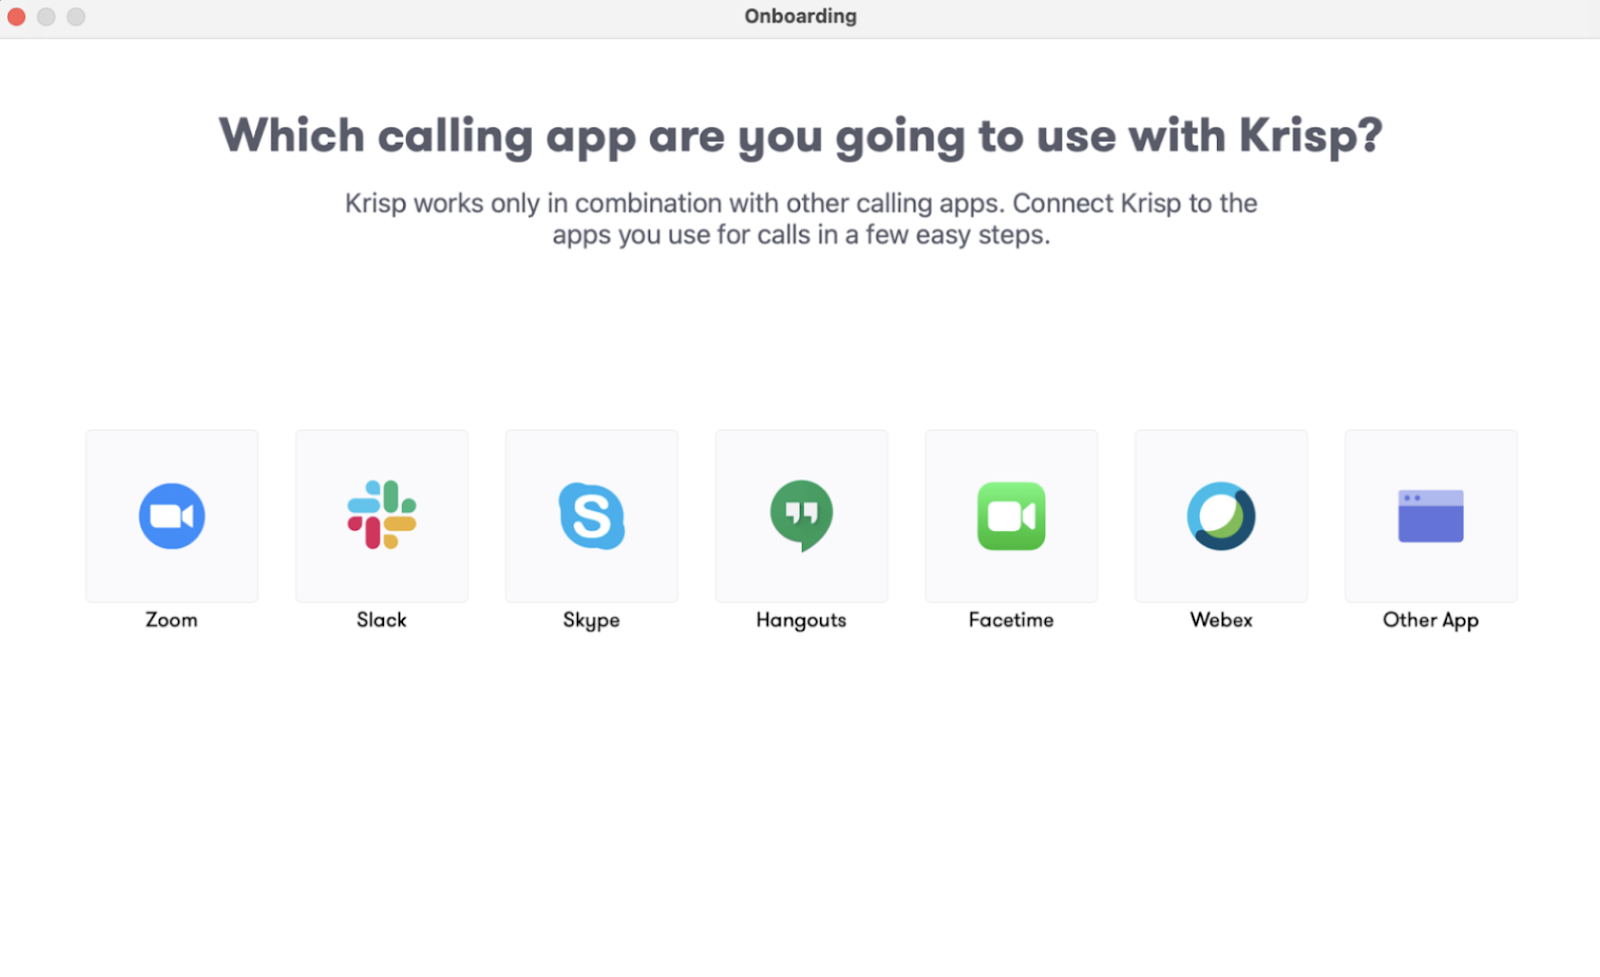
Task: Click the "Which calling app" heading
Action: (800, 136)
